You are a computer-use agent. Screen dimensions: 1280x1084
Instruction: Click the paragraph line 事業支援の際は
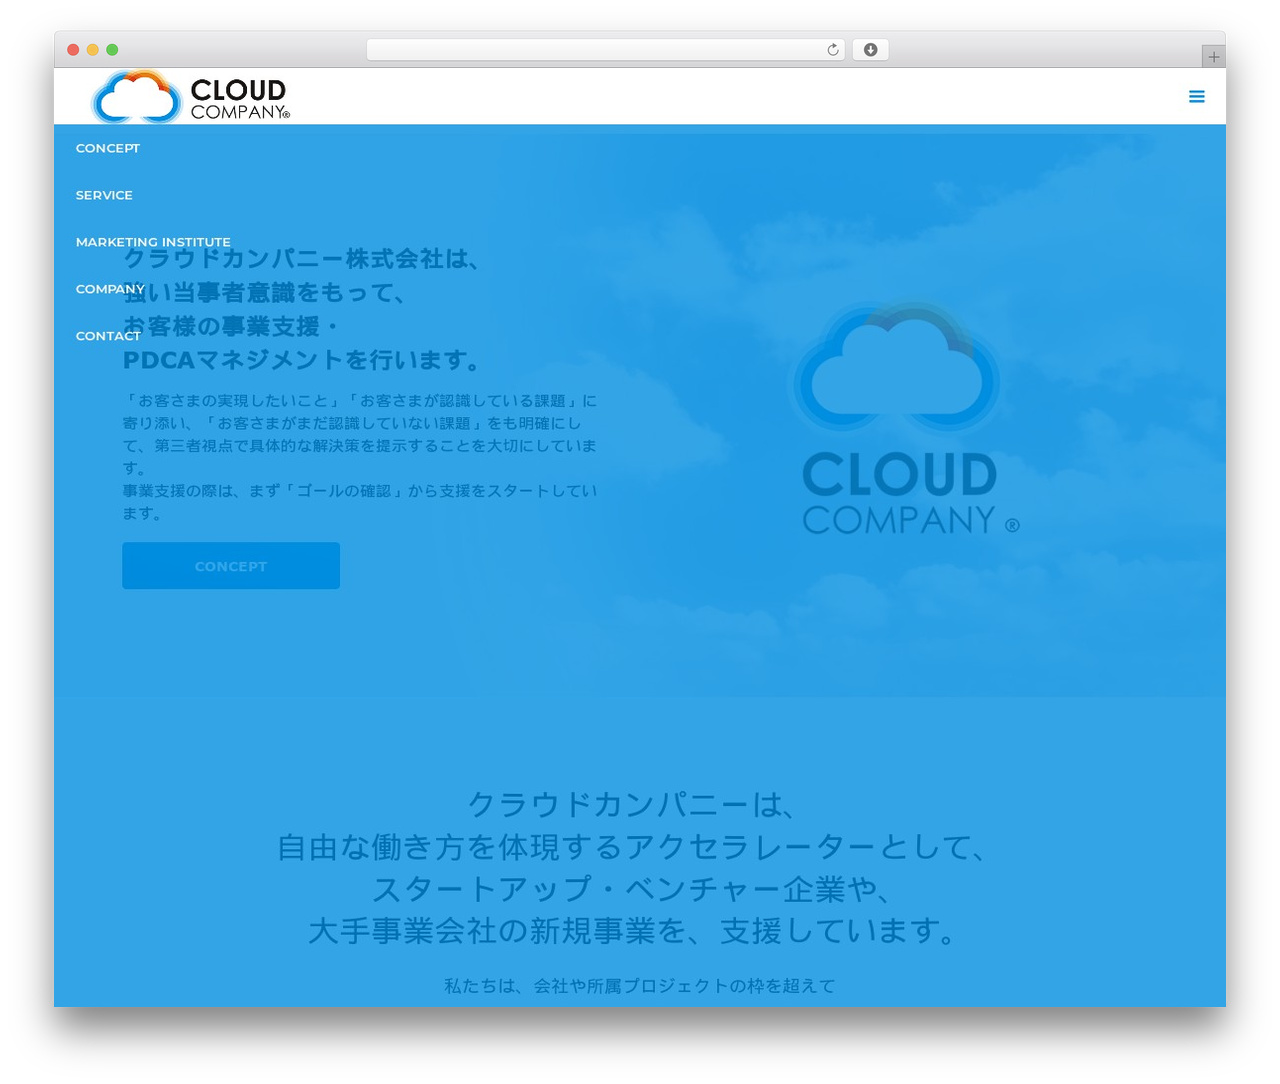click(360, 502)
